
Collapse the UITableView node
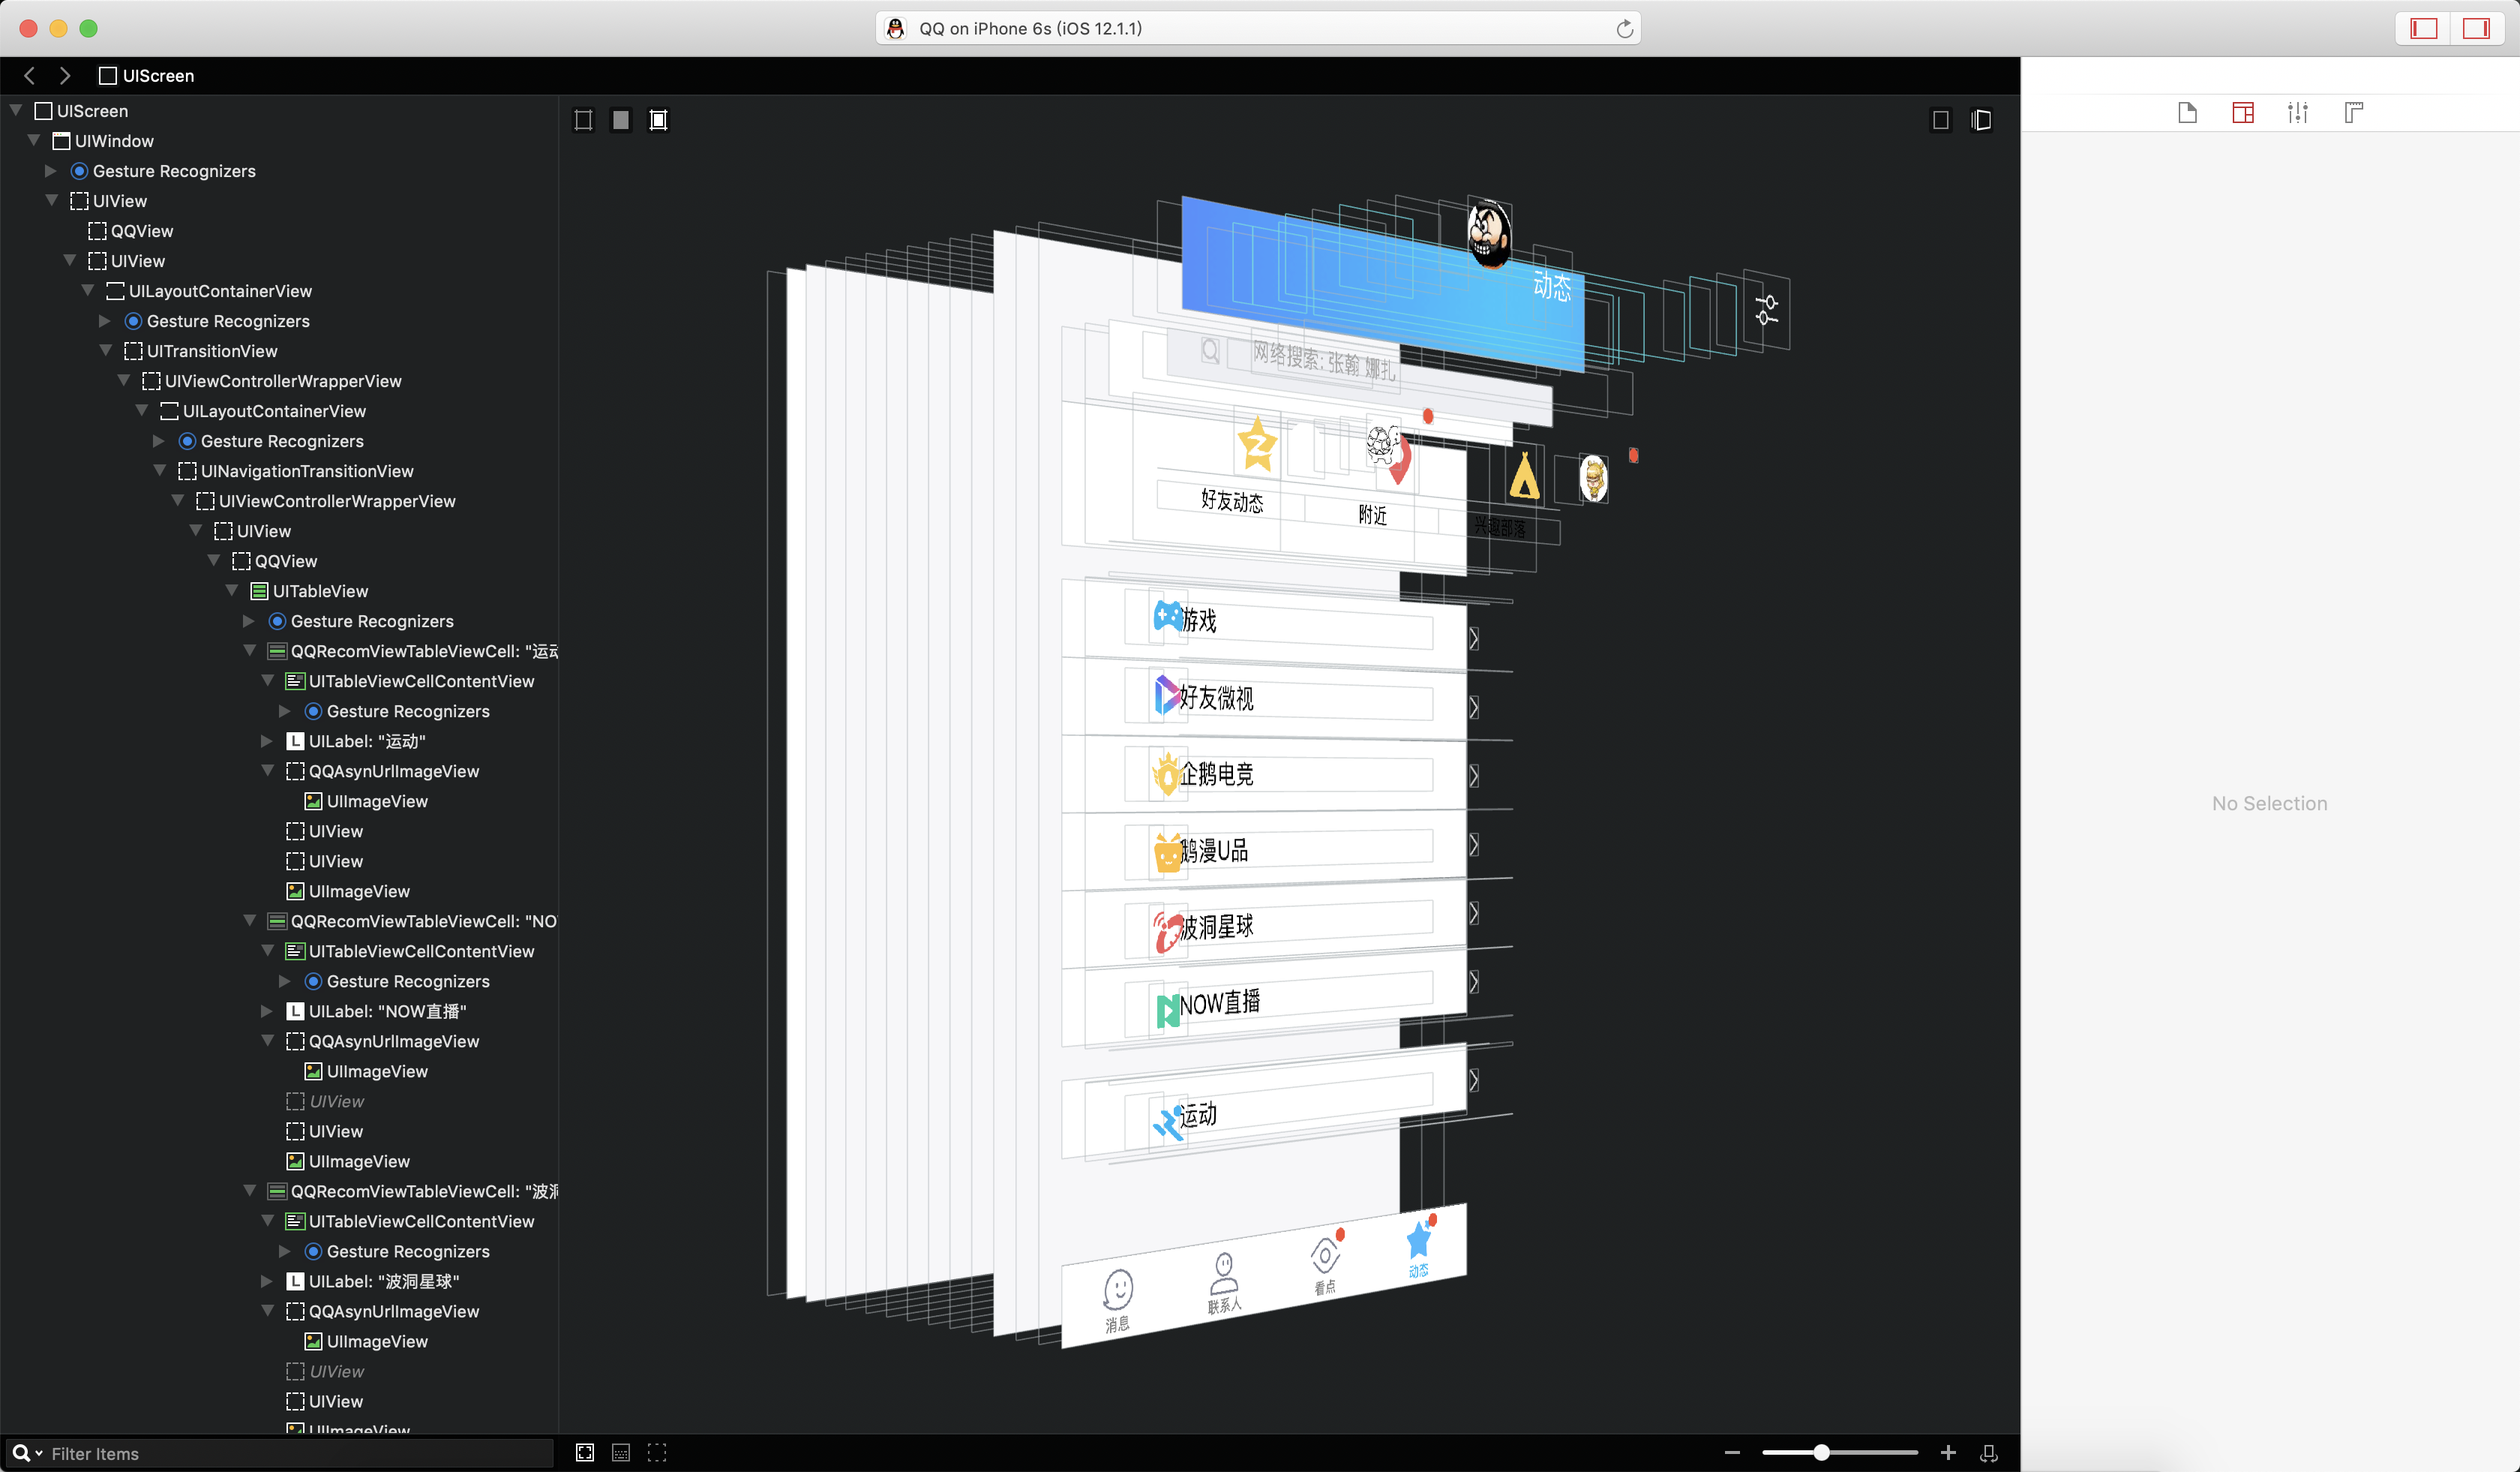tap(232, 590)
